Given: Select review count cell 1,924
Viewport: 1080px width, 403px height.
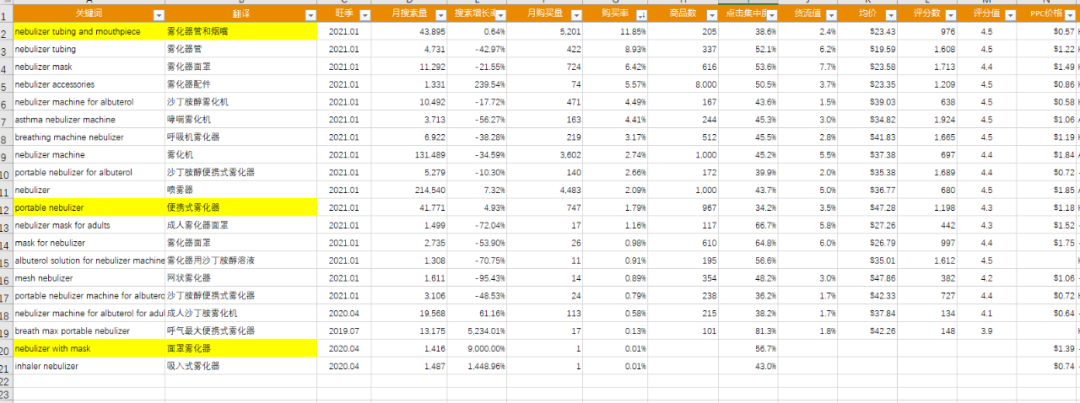Looking at the screenshot, I should click(x=928, y=119).
